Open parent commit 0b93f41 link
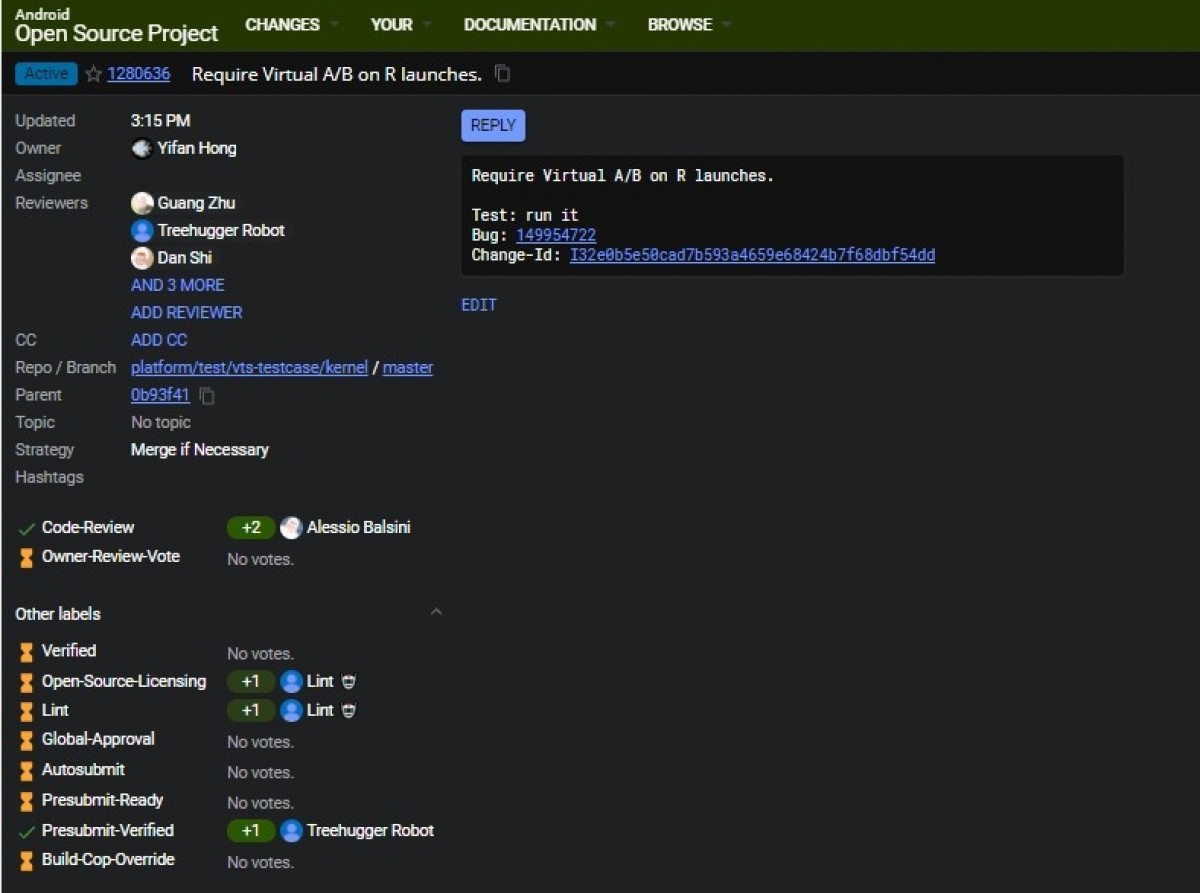1200x893 pixels. click(160, 395)
